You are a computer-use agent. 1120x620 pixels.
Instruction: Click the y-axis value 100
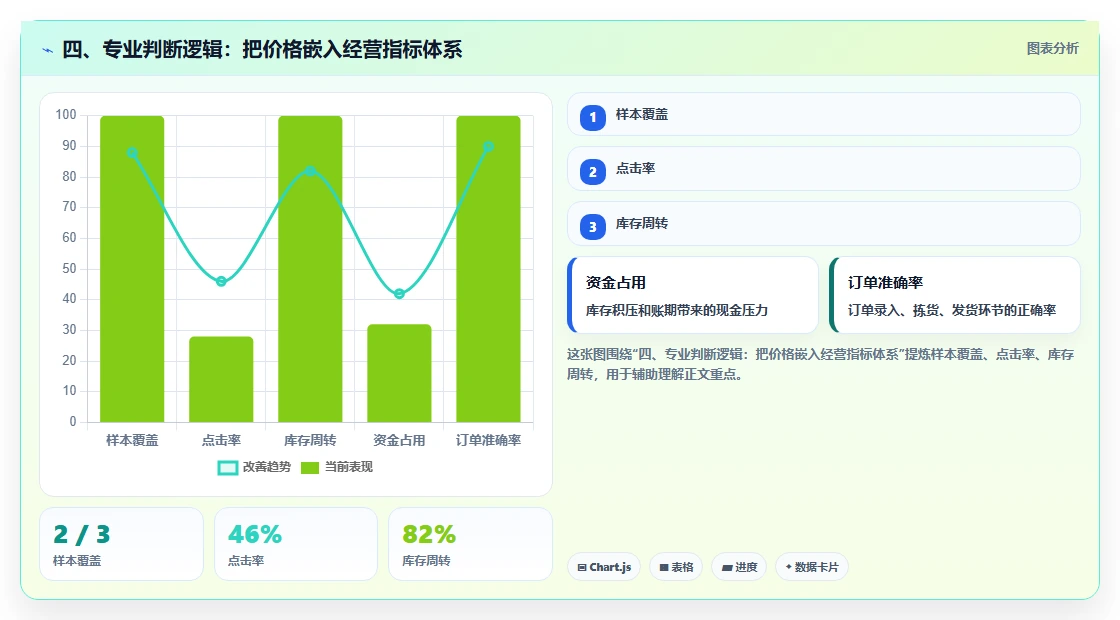coord(66,115)
